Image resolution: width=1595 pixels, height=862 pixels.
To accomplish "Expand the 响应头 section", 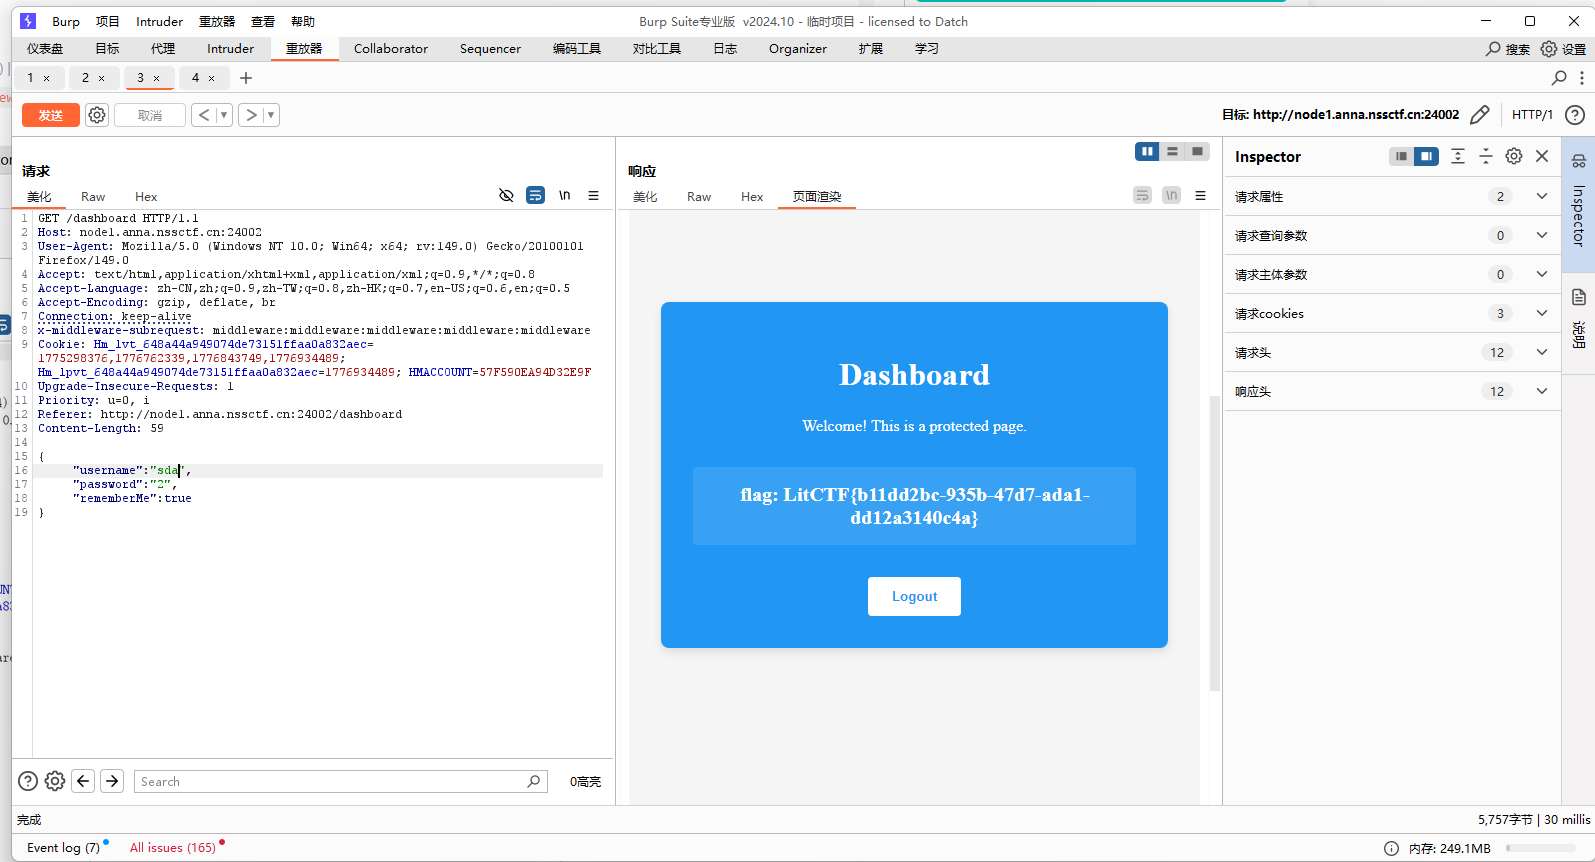I will 1542,391.
